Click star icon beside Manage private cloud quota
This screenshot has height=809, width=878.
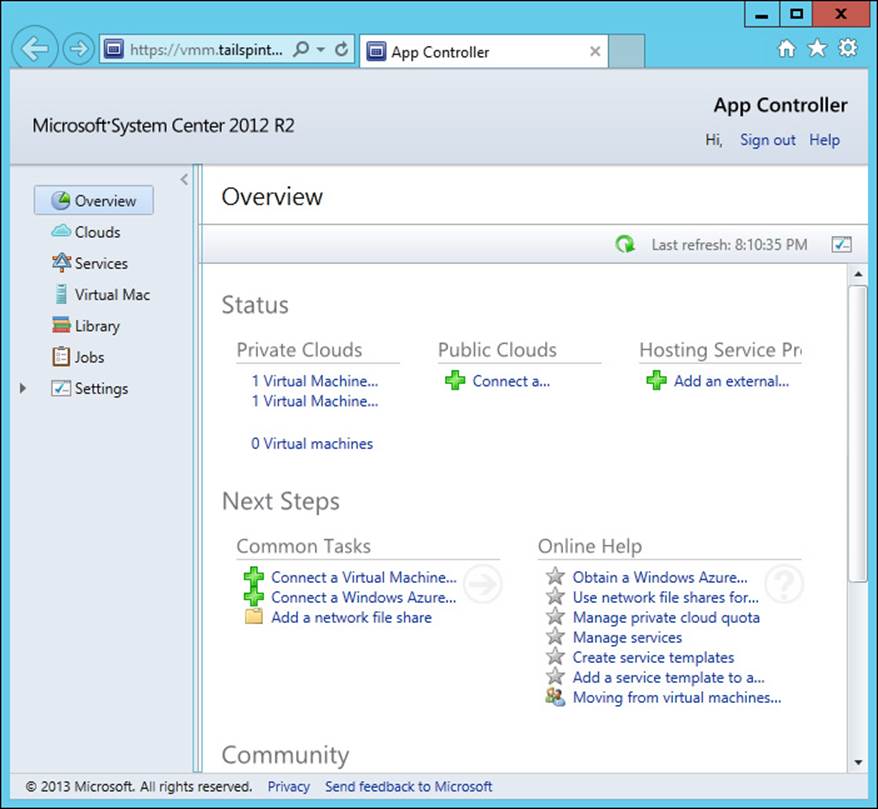coord(555,616)
